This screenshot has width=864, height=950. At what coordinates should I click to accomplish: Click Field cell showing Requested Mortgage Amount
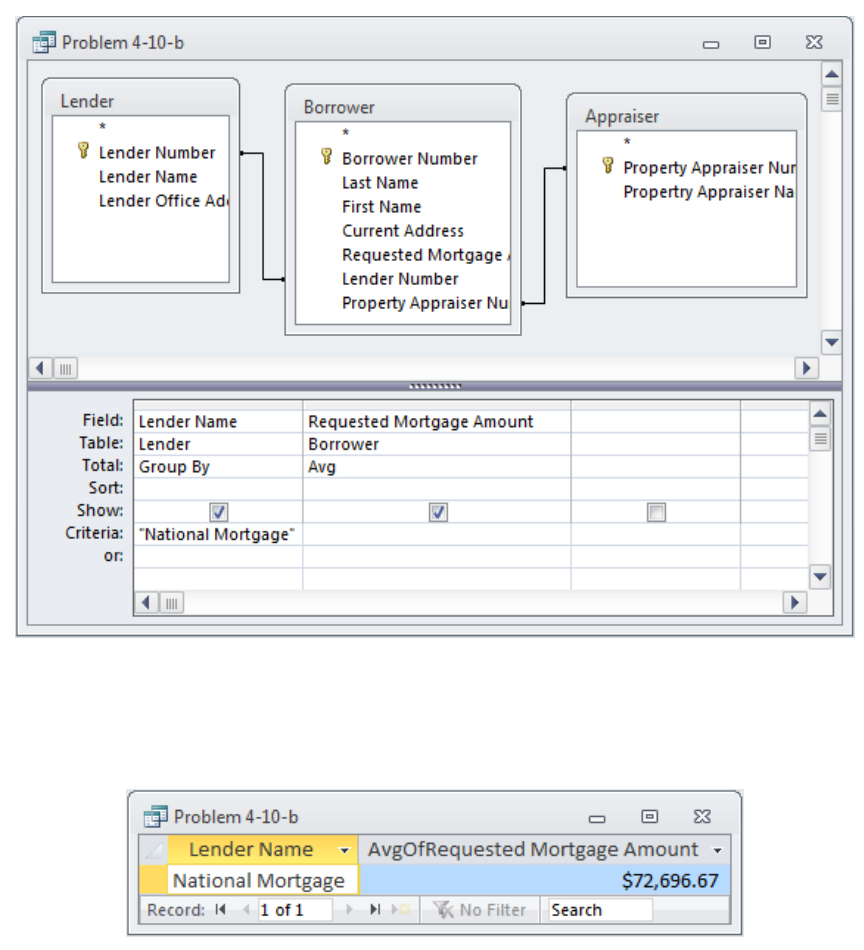(437, 422)
